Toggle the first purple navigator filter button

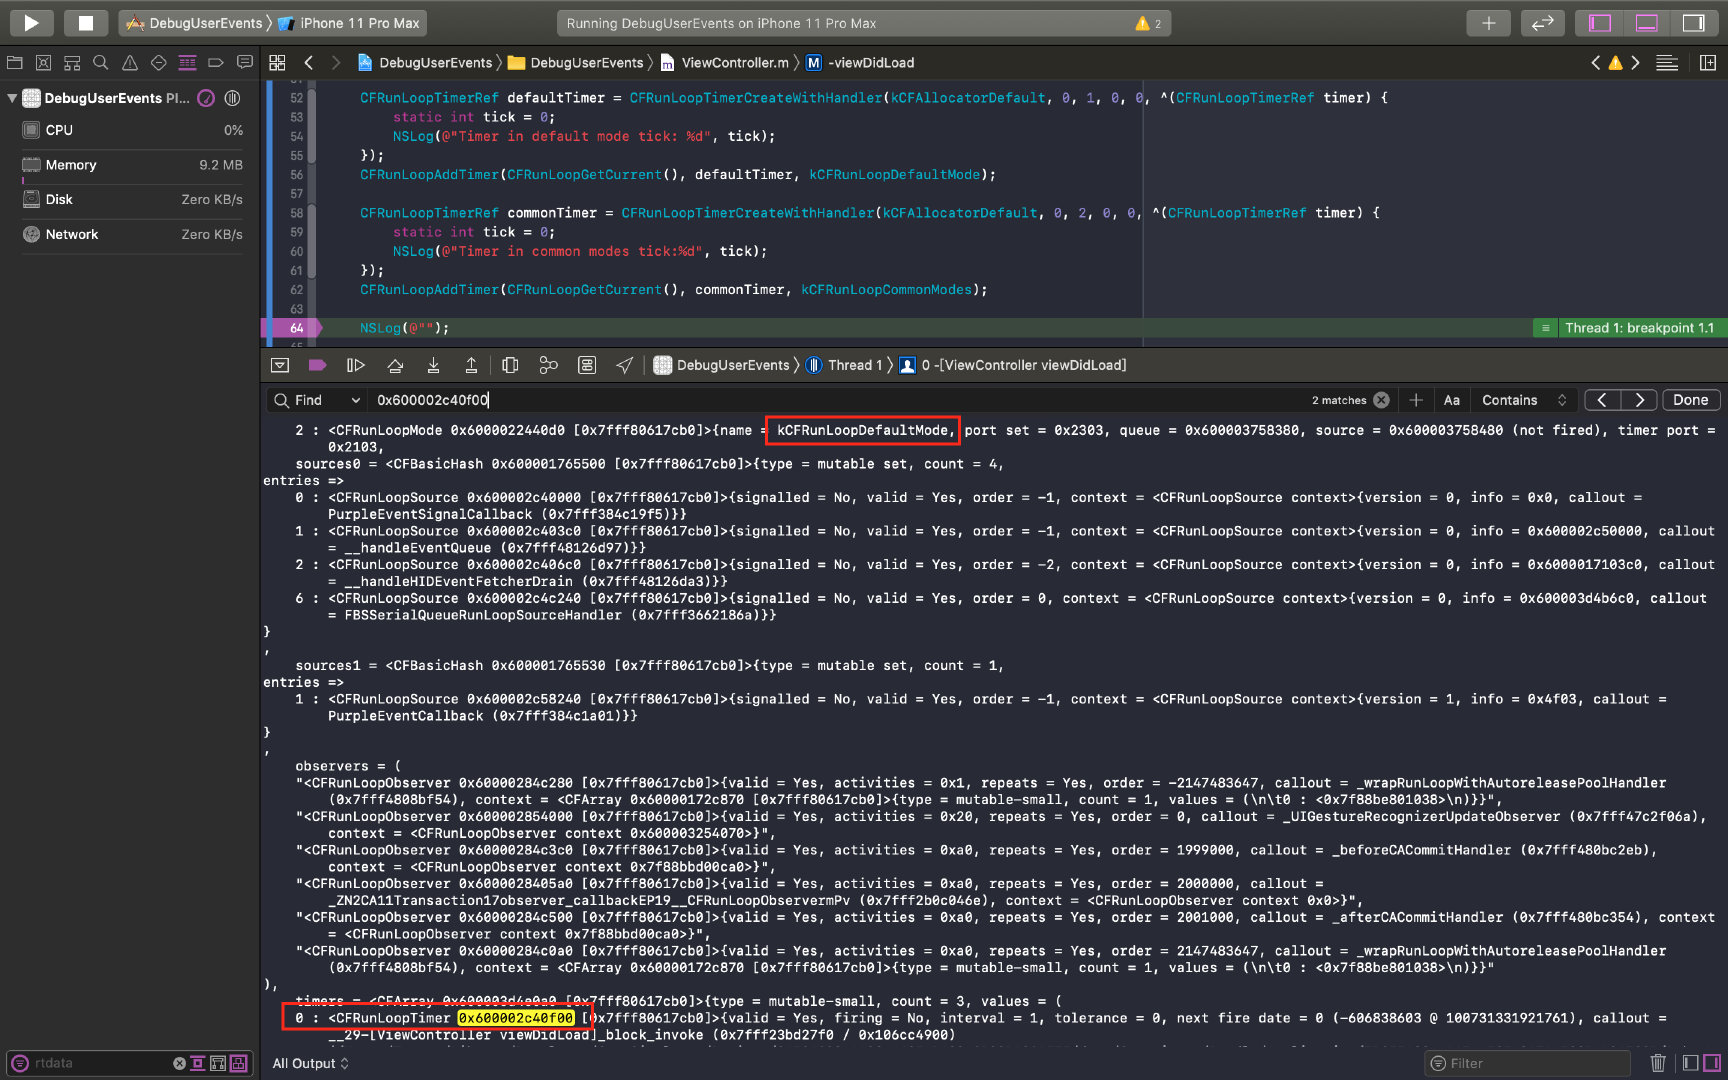[198, 1063]
